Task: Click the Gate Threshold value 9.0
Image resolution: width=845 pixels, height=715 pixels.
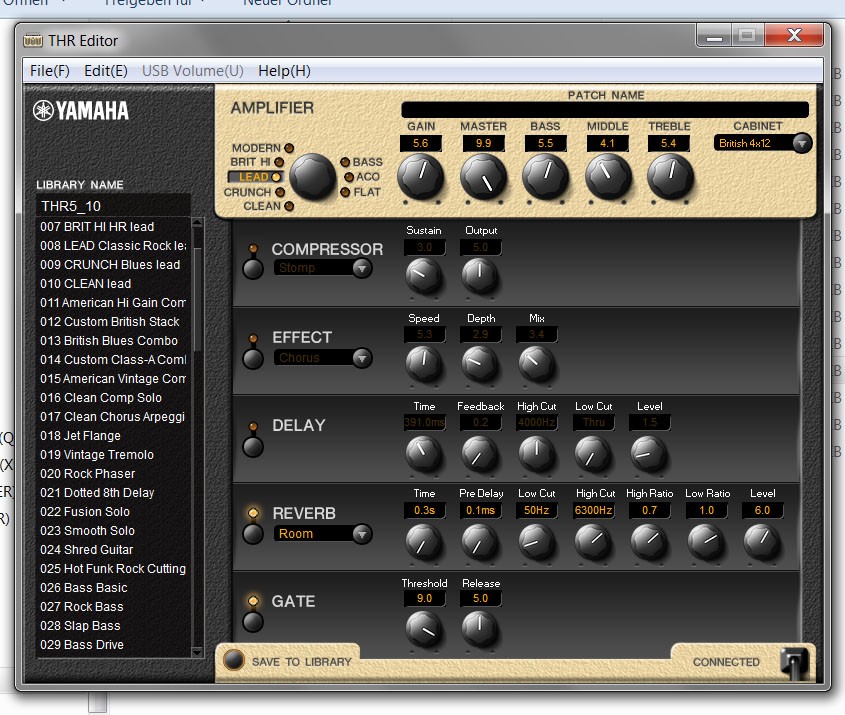Action: [424, 598]
